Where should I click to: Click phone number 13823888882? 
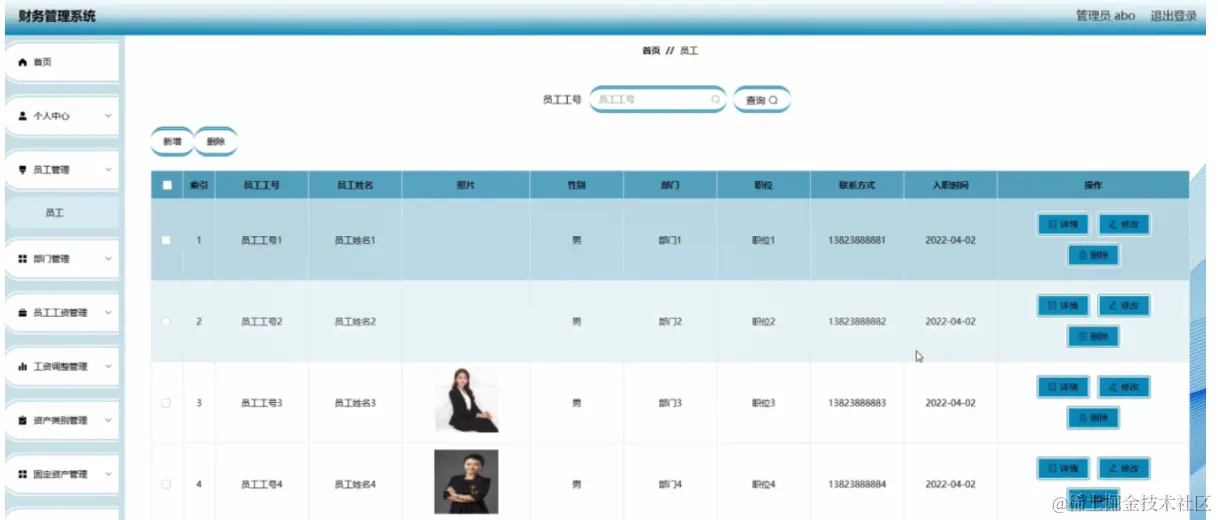pos(857,322)
